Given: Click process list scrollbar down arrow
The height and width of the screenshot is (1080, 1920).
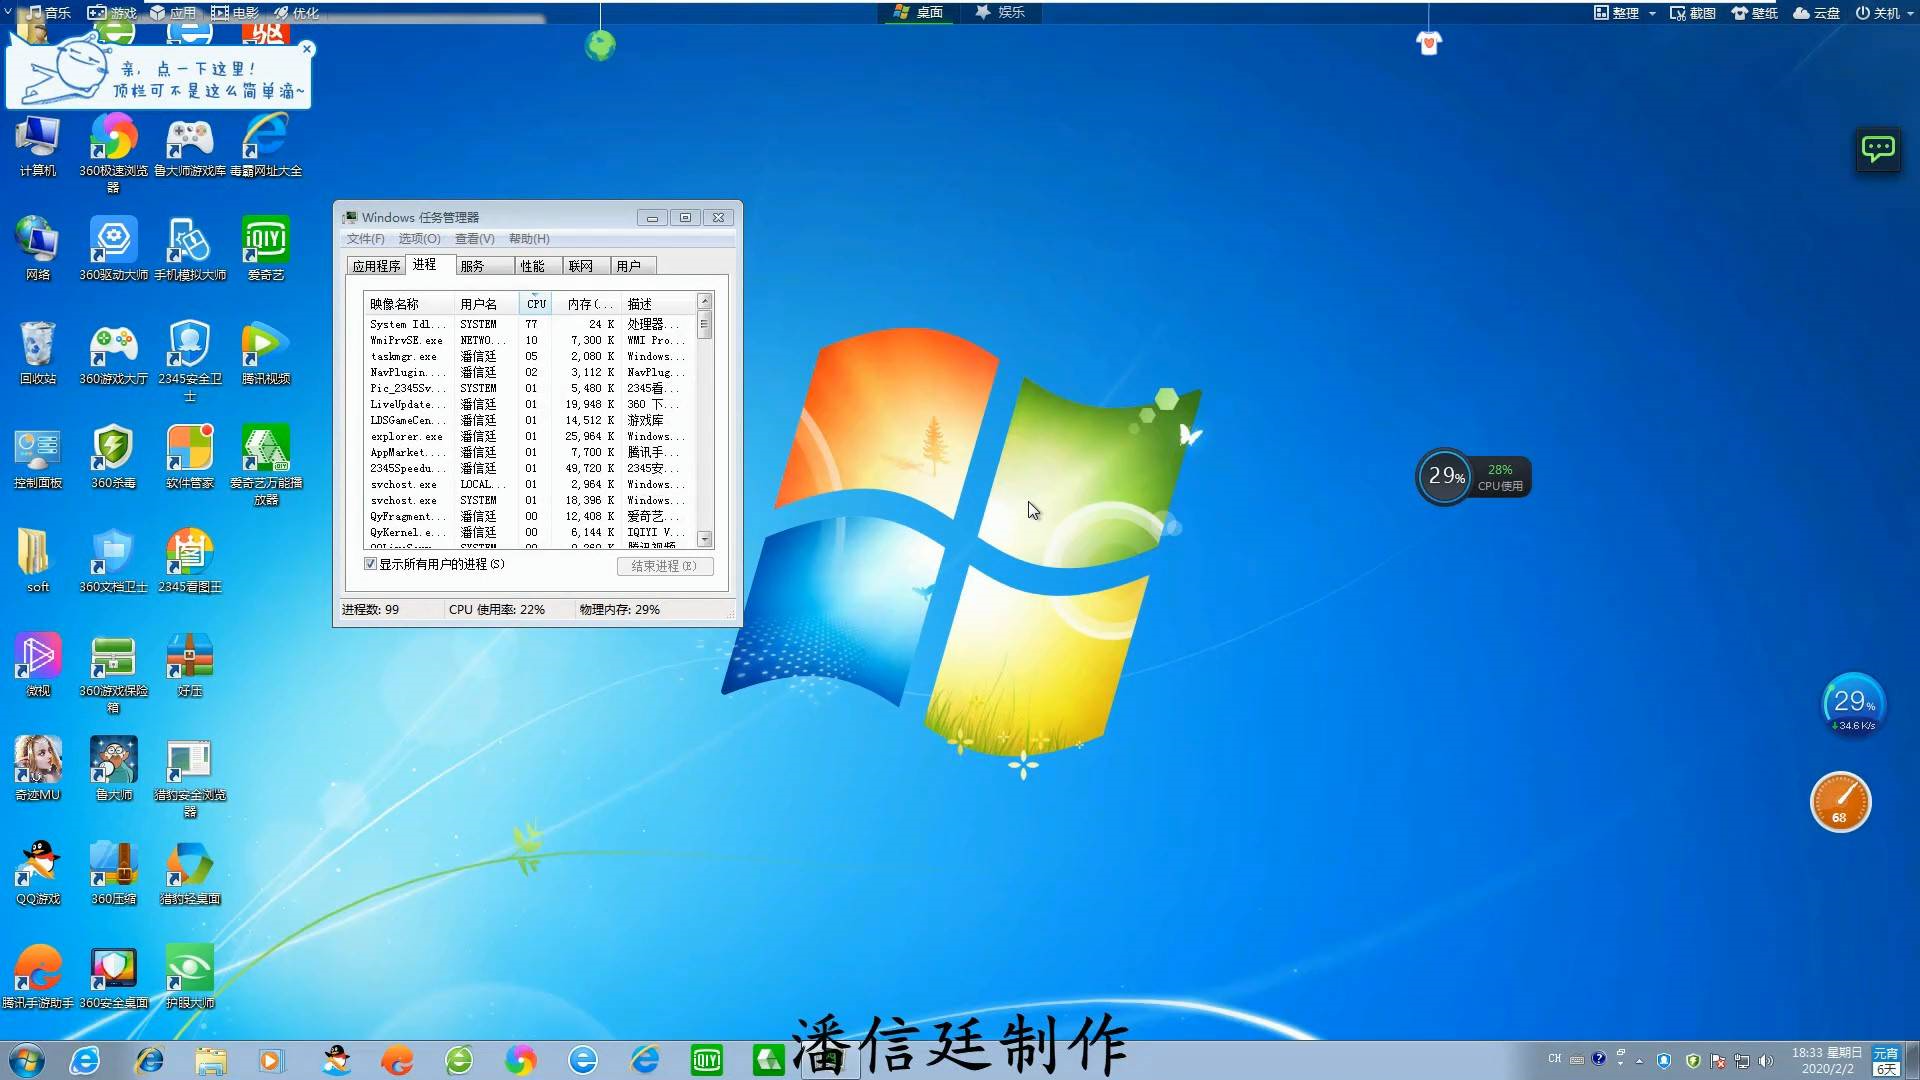Looking at the screenshot, I should tap(705, 539).
